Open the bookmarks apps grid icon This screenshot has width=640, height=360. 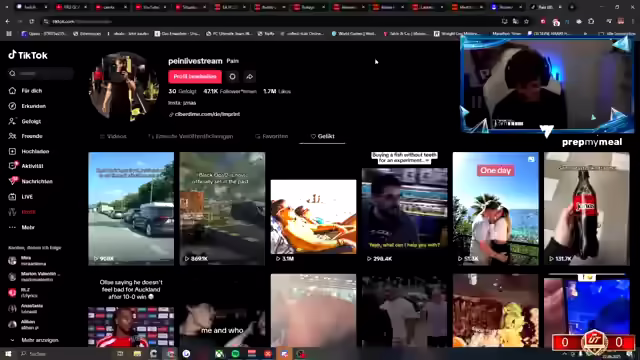pyautogui.click(x=9, y=33)
